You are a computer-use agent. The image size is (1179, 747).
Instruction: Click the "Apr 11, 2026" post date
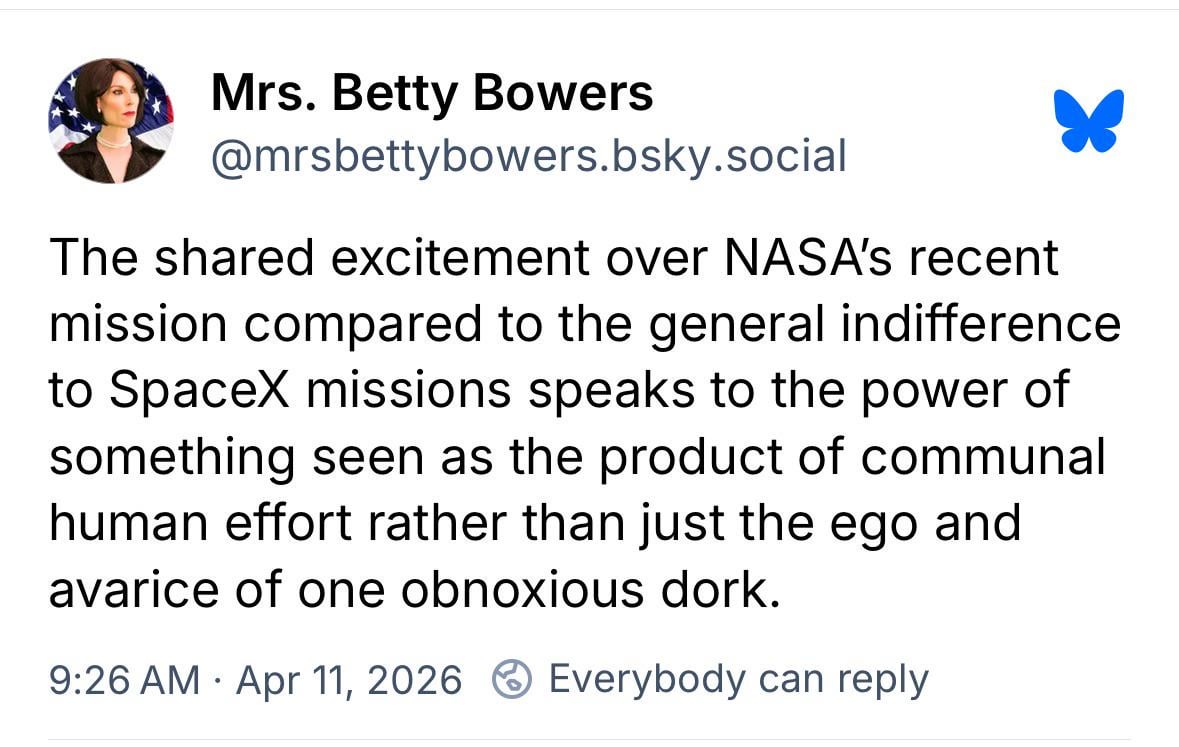click(349, 680)
